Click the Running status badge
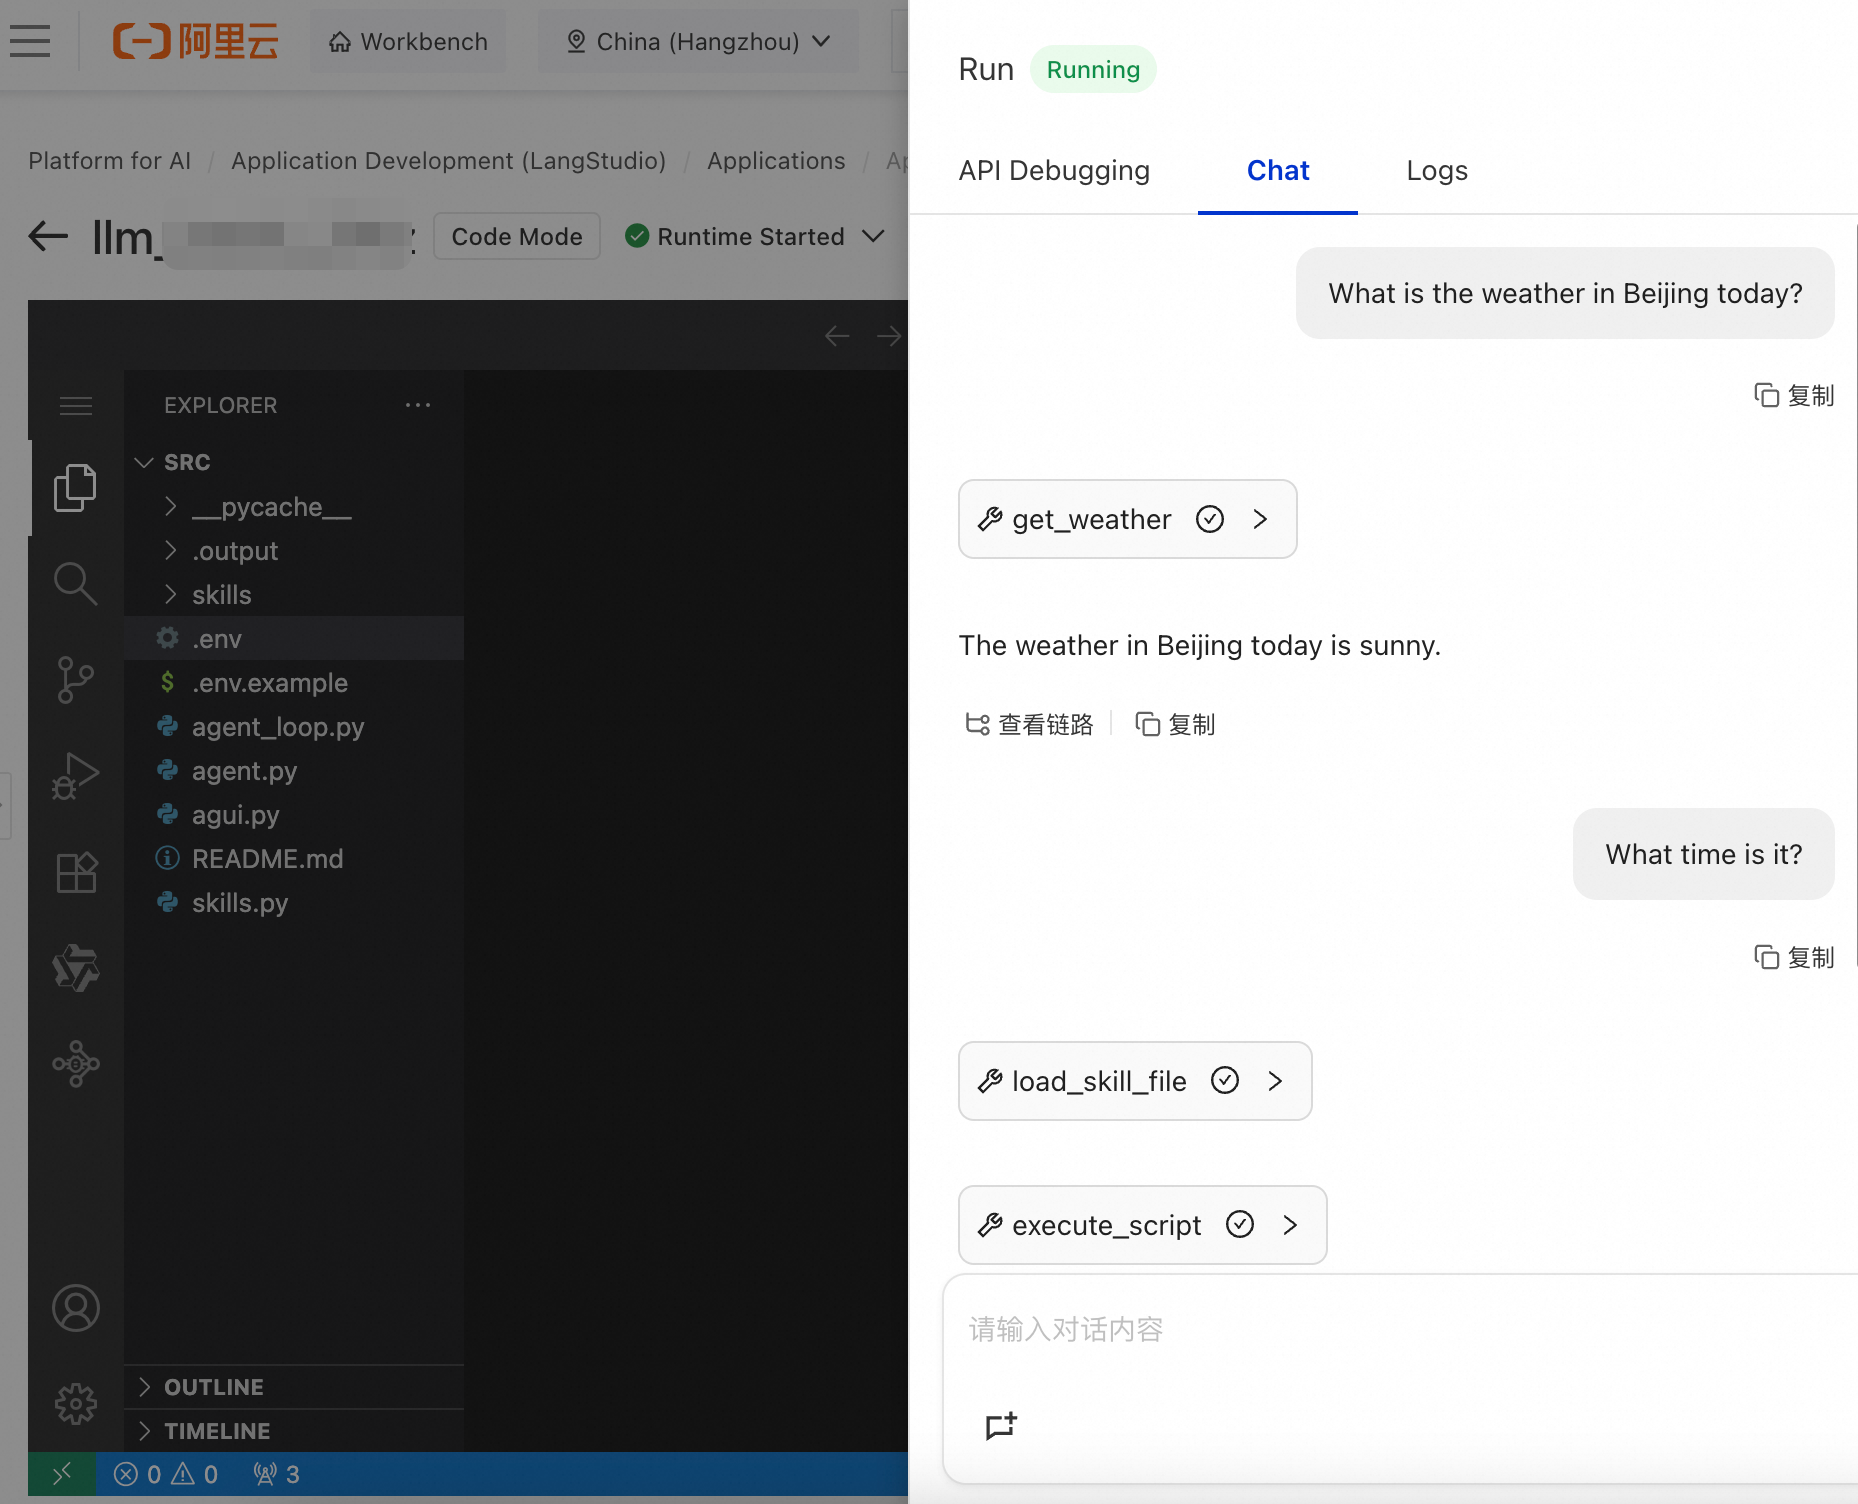The height and width of the screenshot is (1504, 1858). point(1093,69)
